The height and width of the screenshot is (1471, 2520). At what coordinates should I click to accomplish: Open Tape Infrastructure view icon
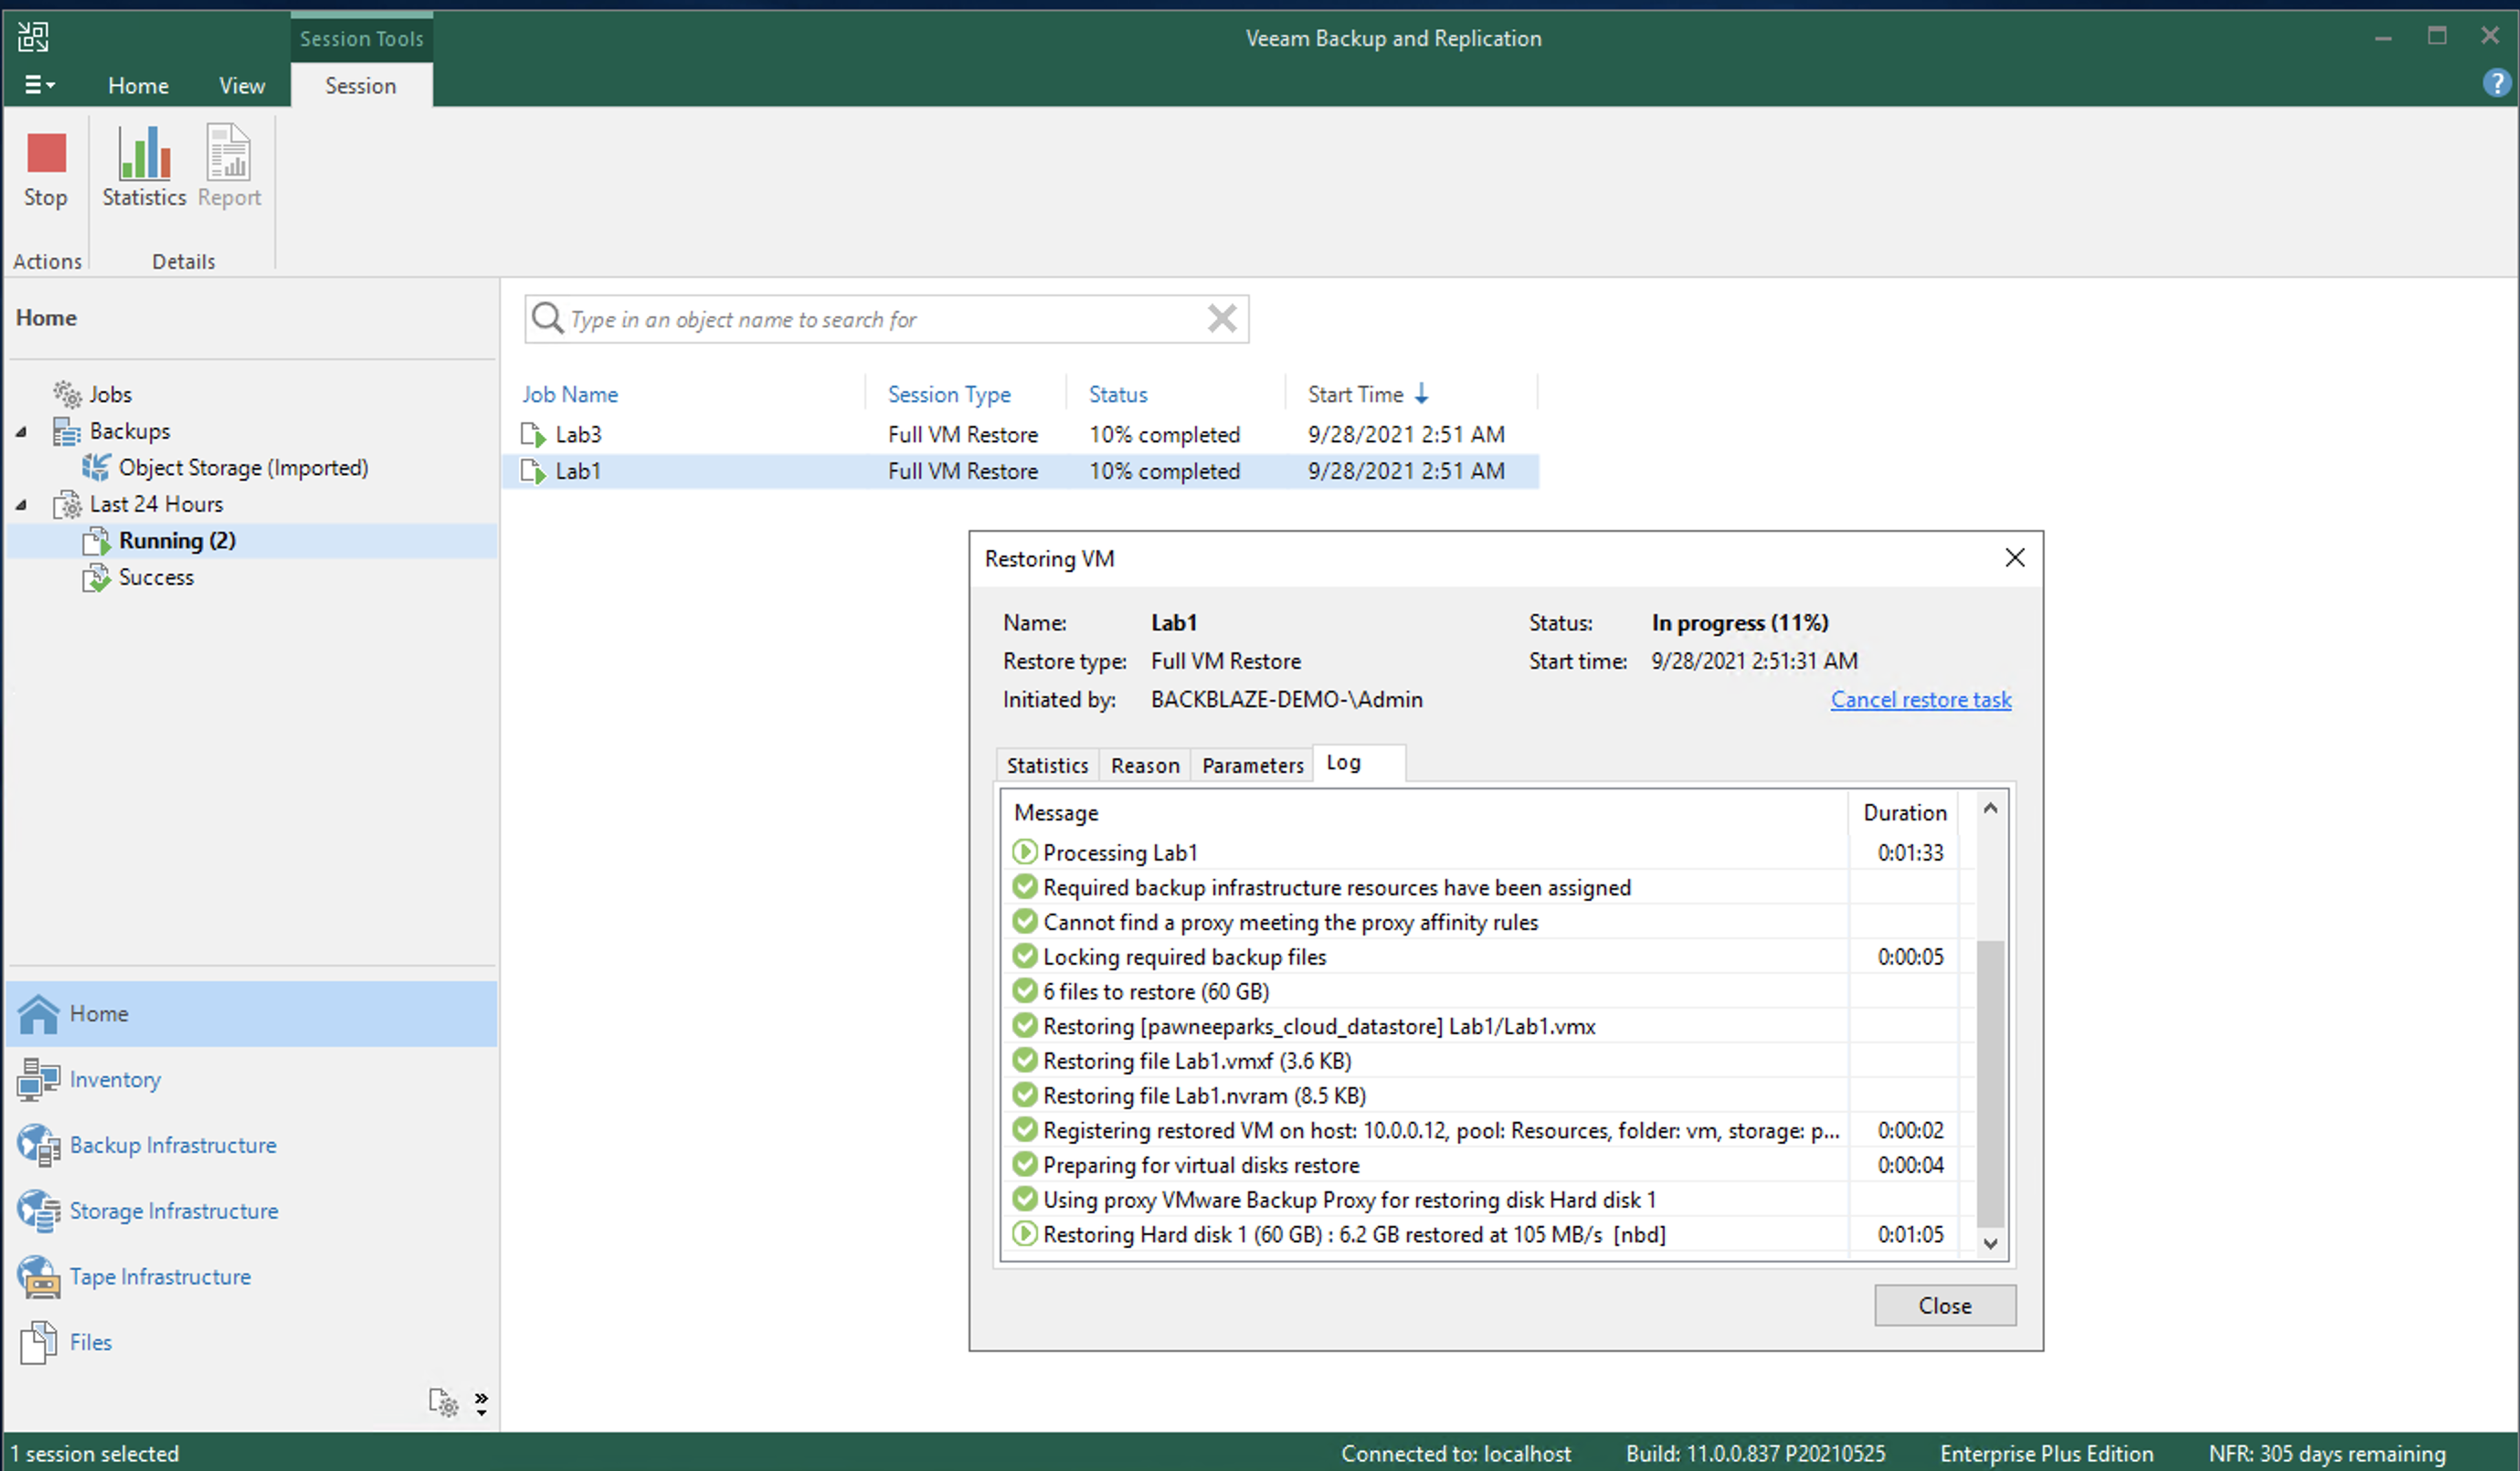39,1277
